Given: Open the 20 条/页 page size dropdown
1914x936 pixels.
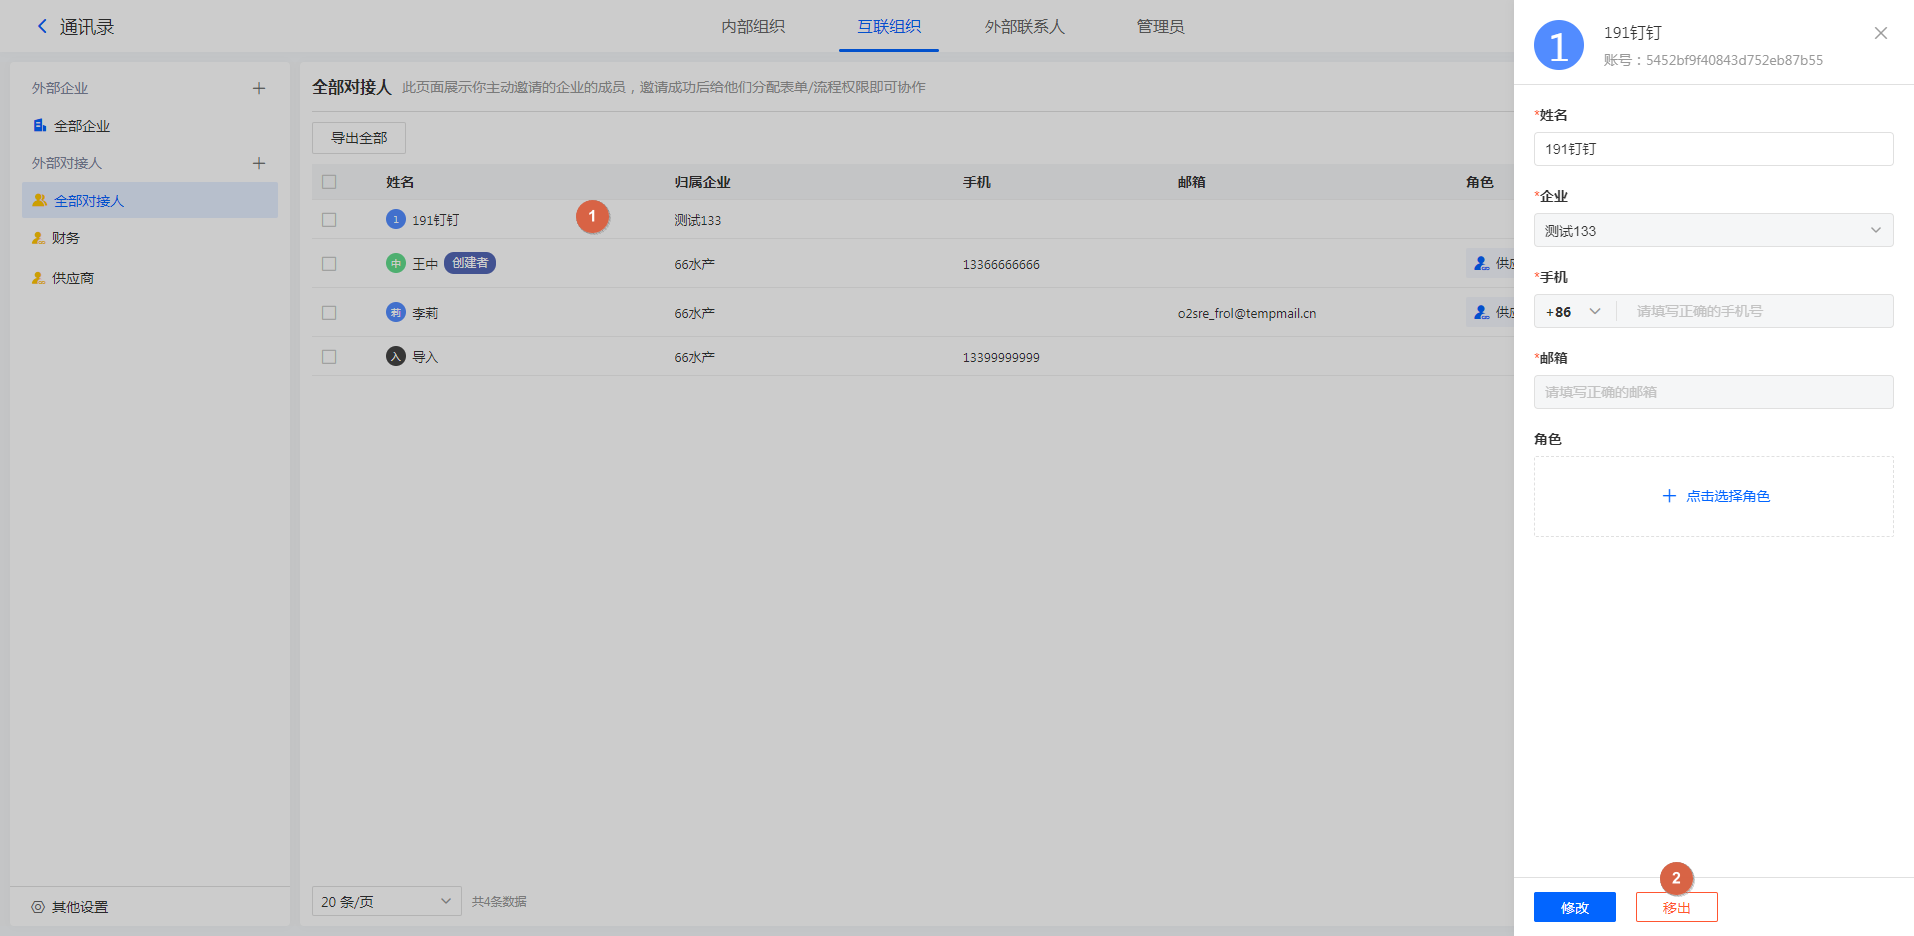Looking at the screenshot, I should coord(386,902).
